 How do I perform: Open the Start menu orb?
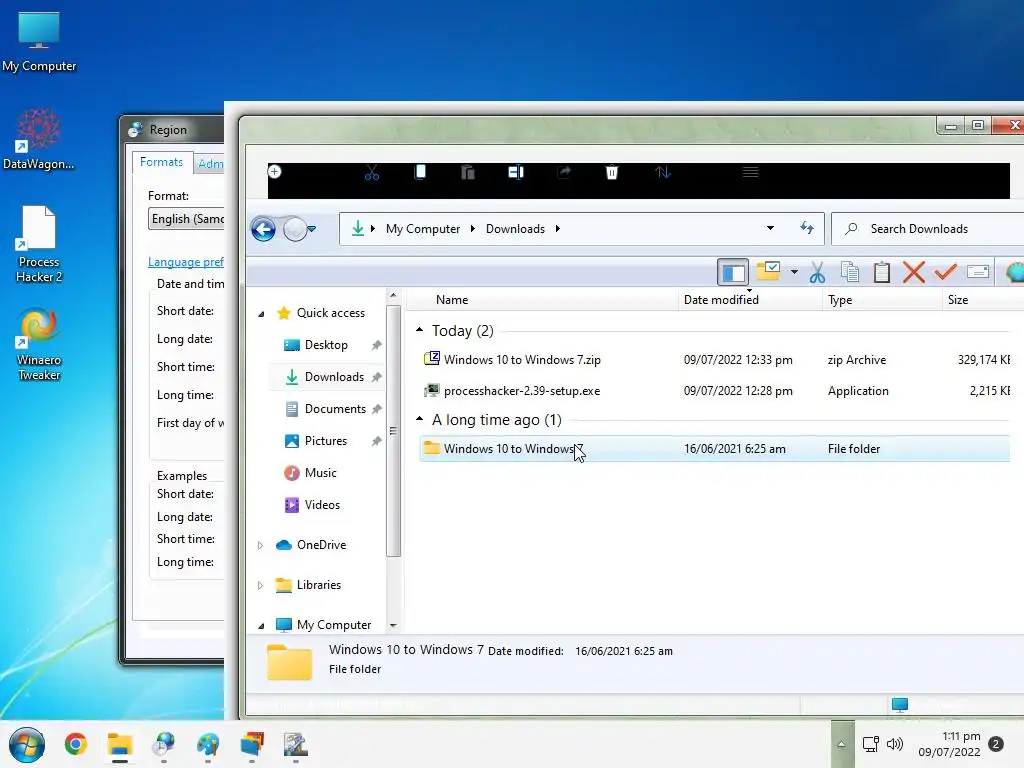coord(27,744)
